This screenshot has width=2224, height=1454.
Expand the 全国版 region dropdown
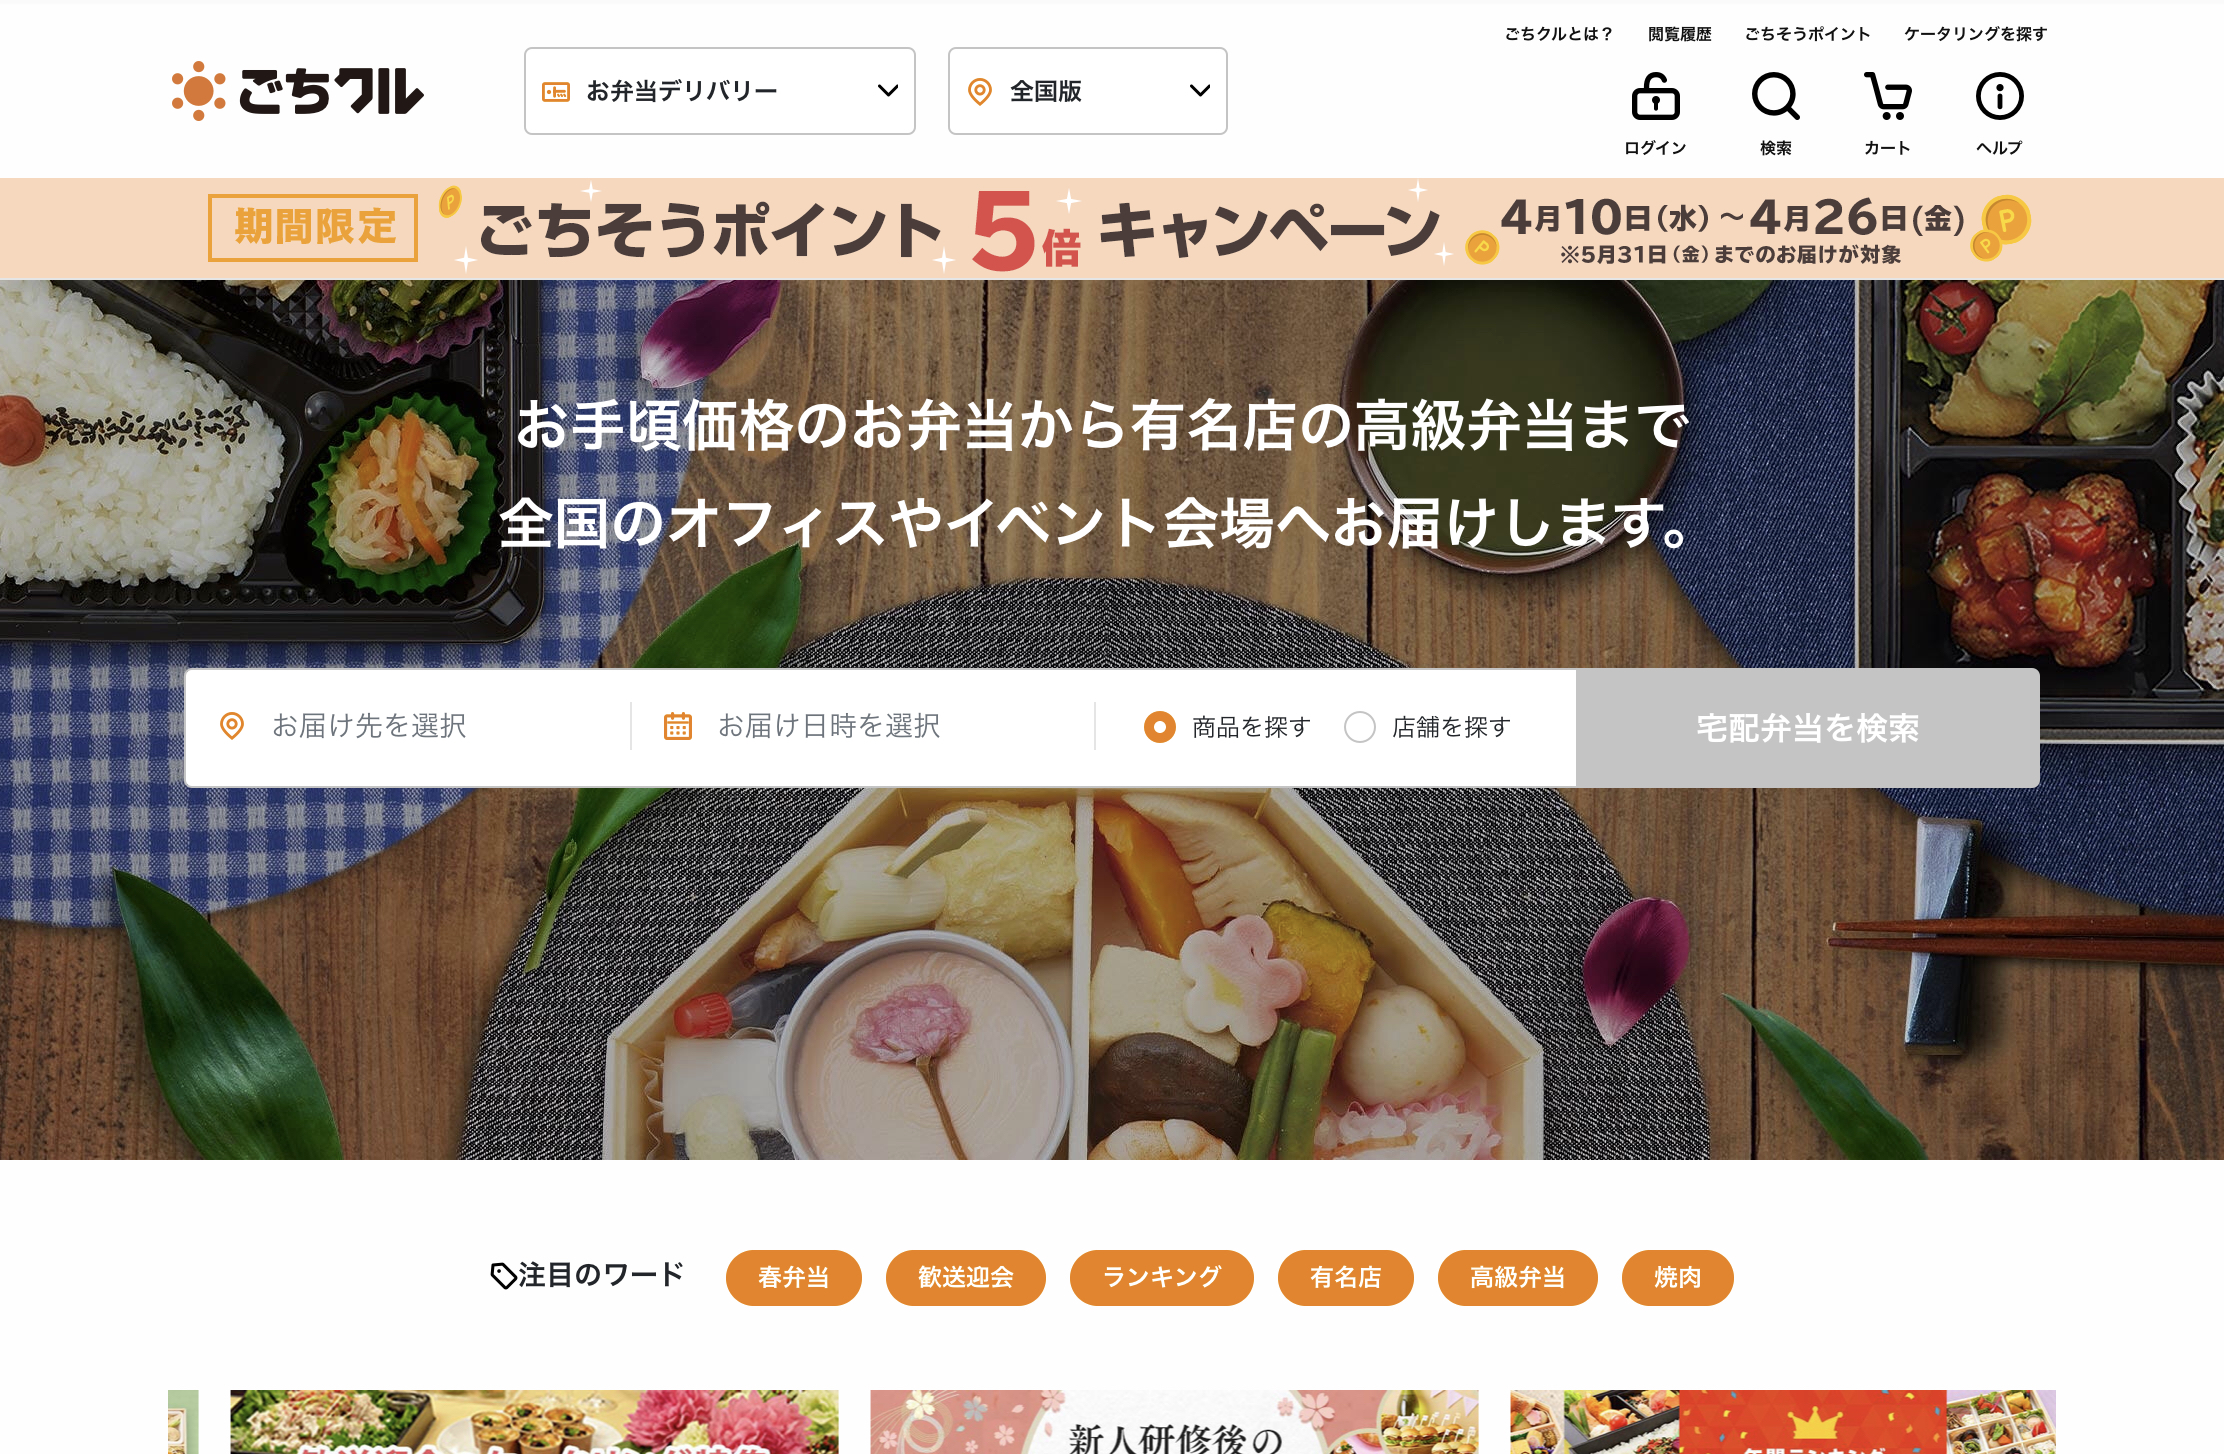tap(1088, 91)
